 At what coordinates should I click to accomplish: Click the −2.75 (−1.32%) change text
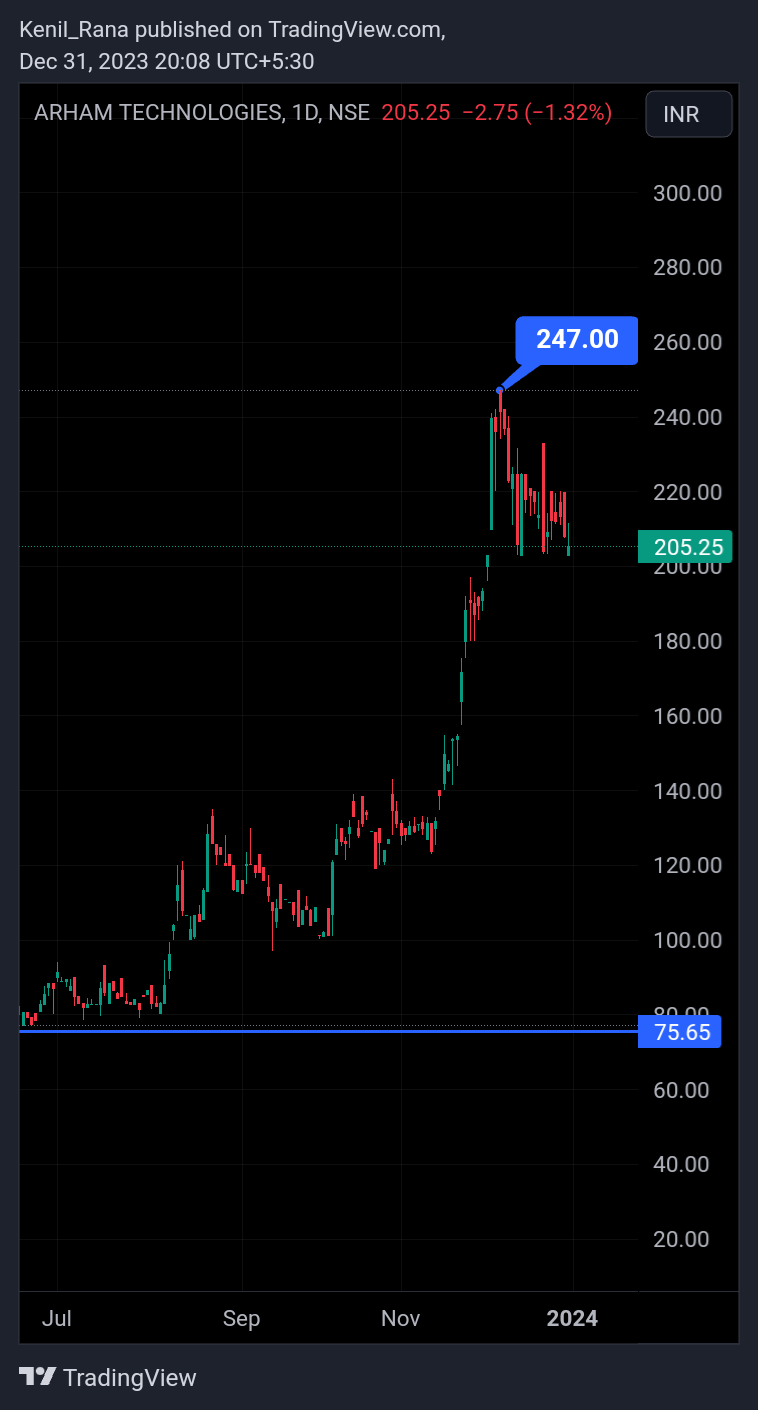coord(537,113)
